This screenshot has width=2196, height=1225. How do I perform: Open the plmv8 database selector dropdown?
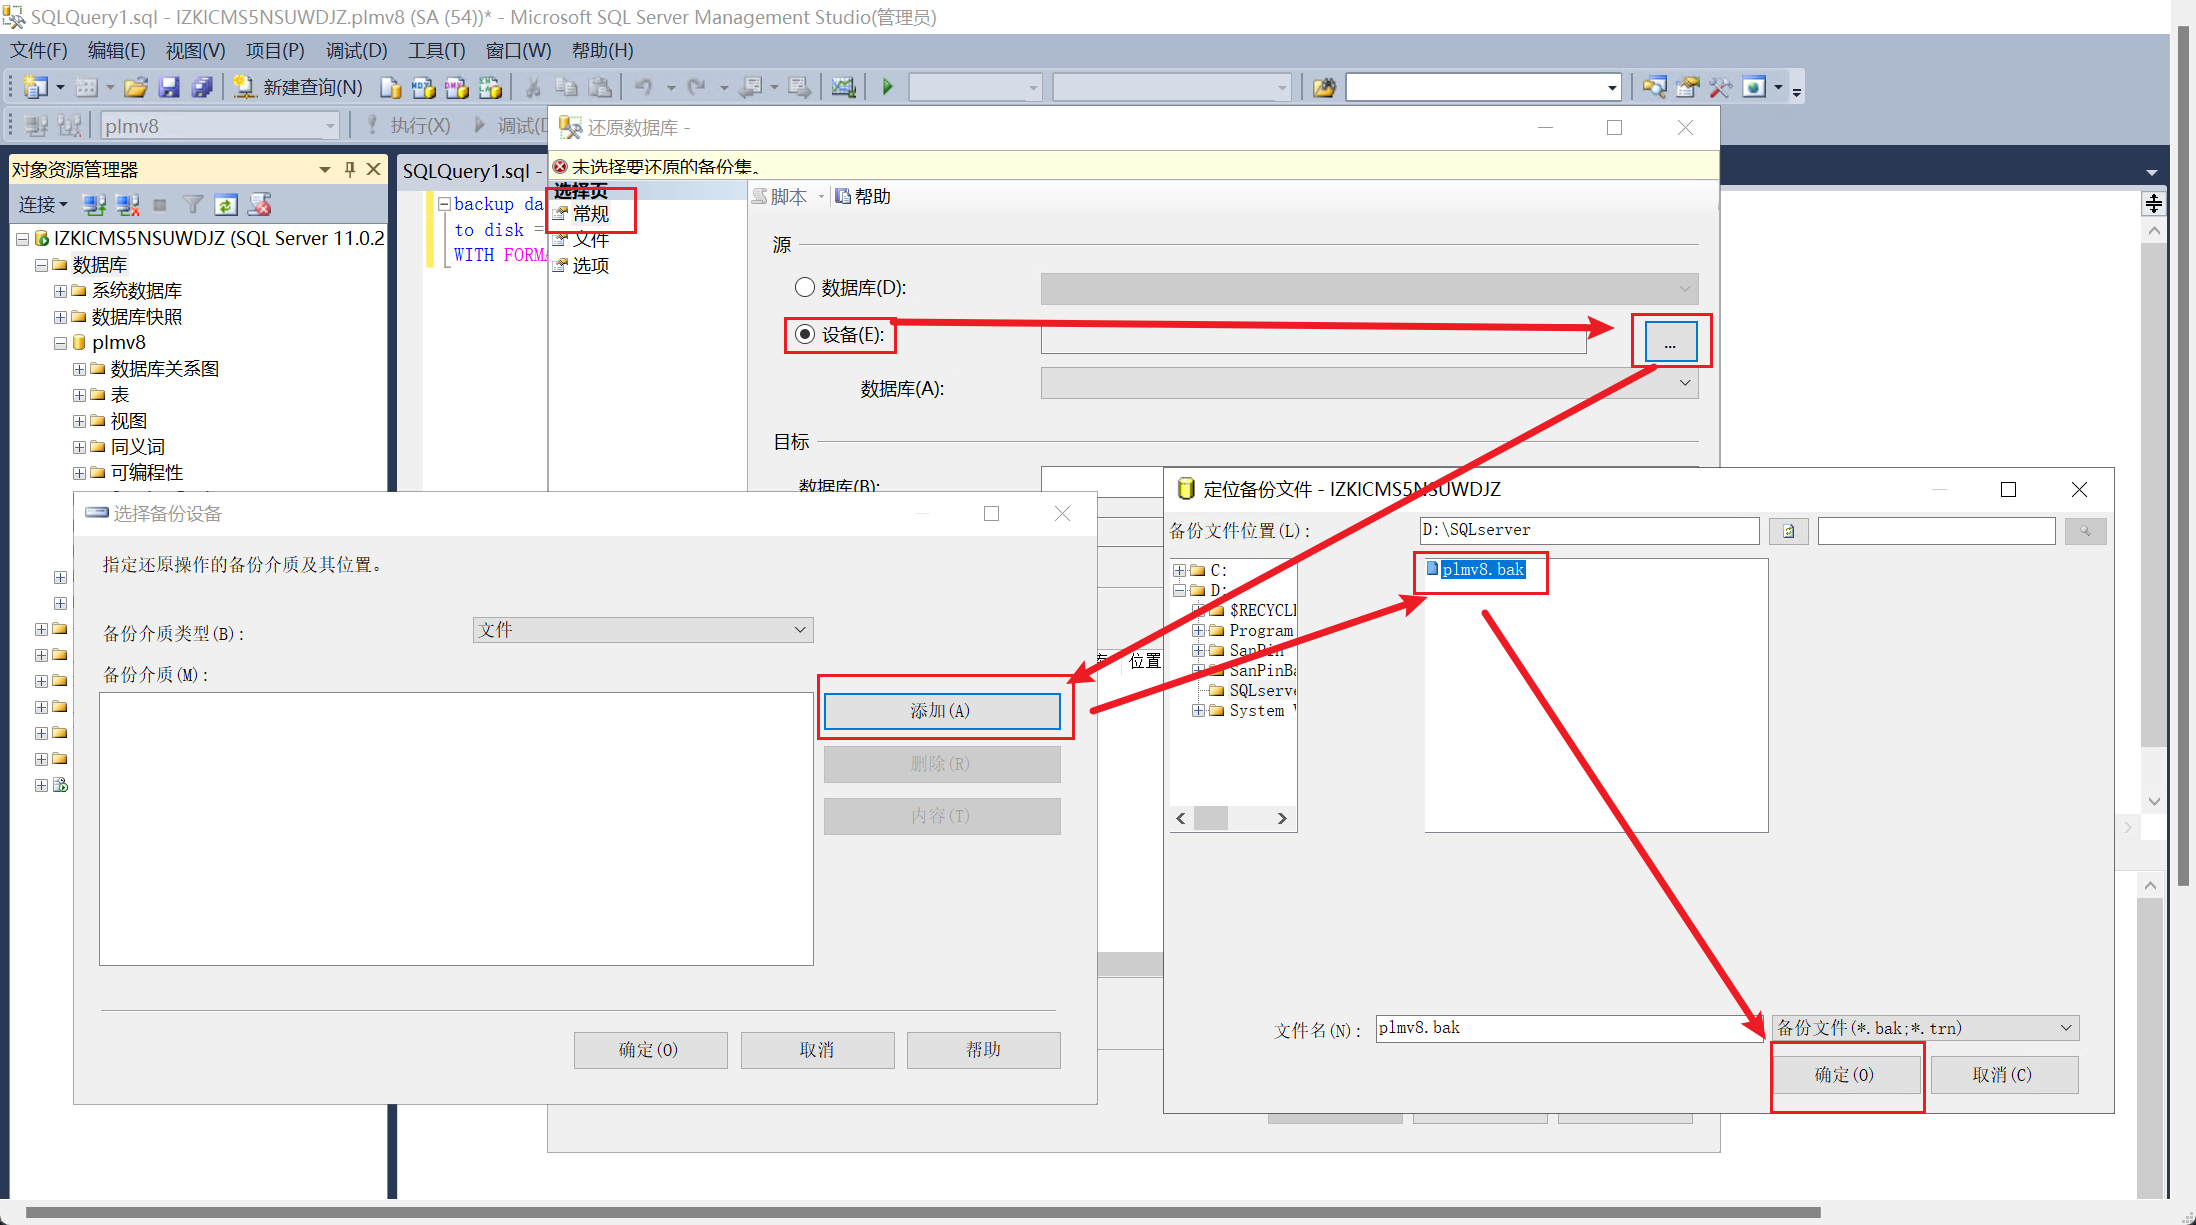221,126
